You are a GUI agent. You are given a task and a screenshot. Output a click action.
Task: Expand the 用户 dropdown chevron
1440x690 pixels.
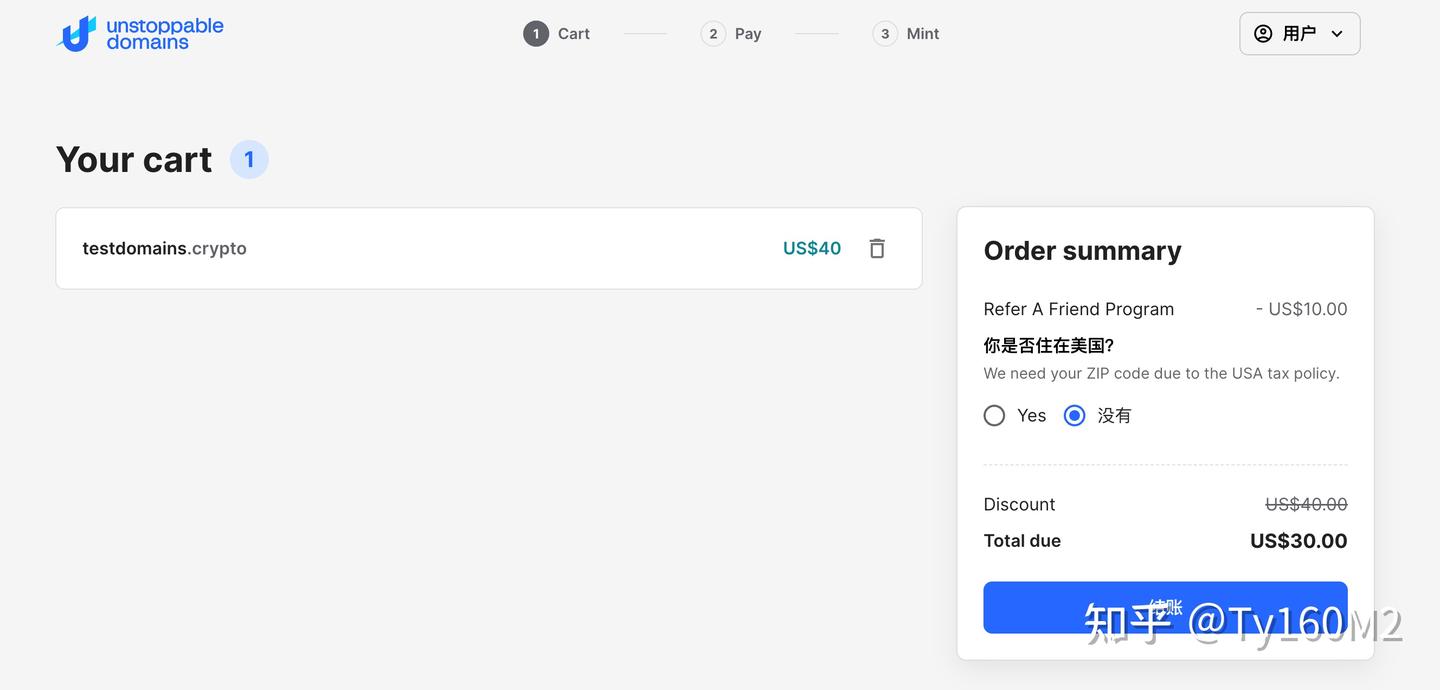click(x=1337, y=34)
